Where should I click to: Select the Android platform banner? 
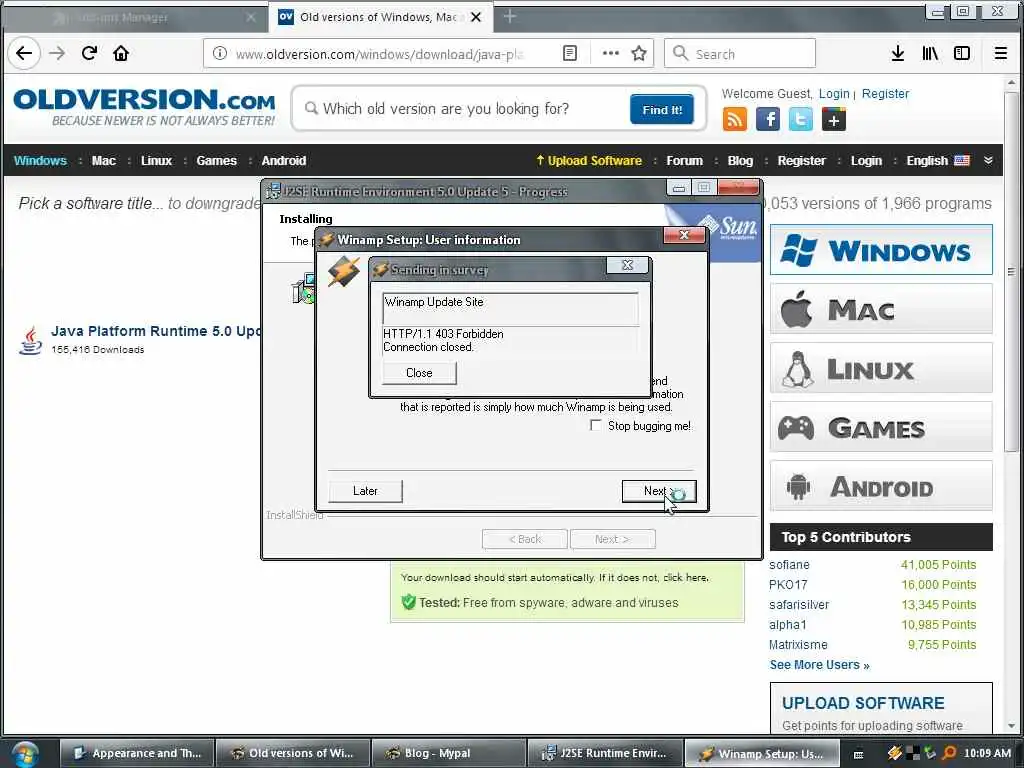881,487
